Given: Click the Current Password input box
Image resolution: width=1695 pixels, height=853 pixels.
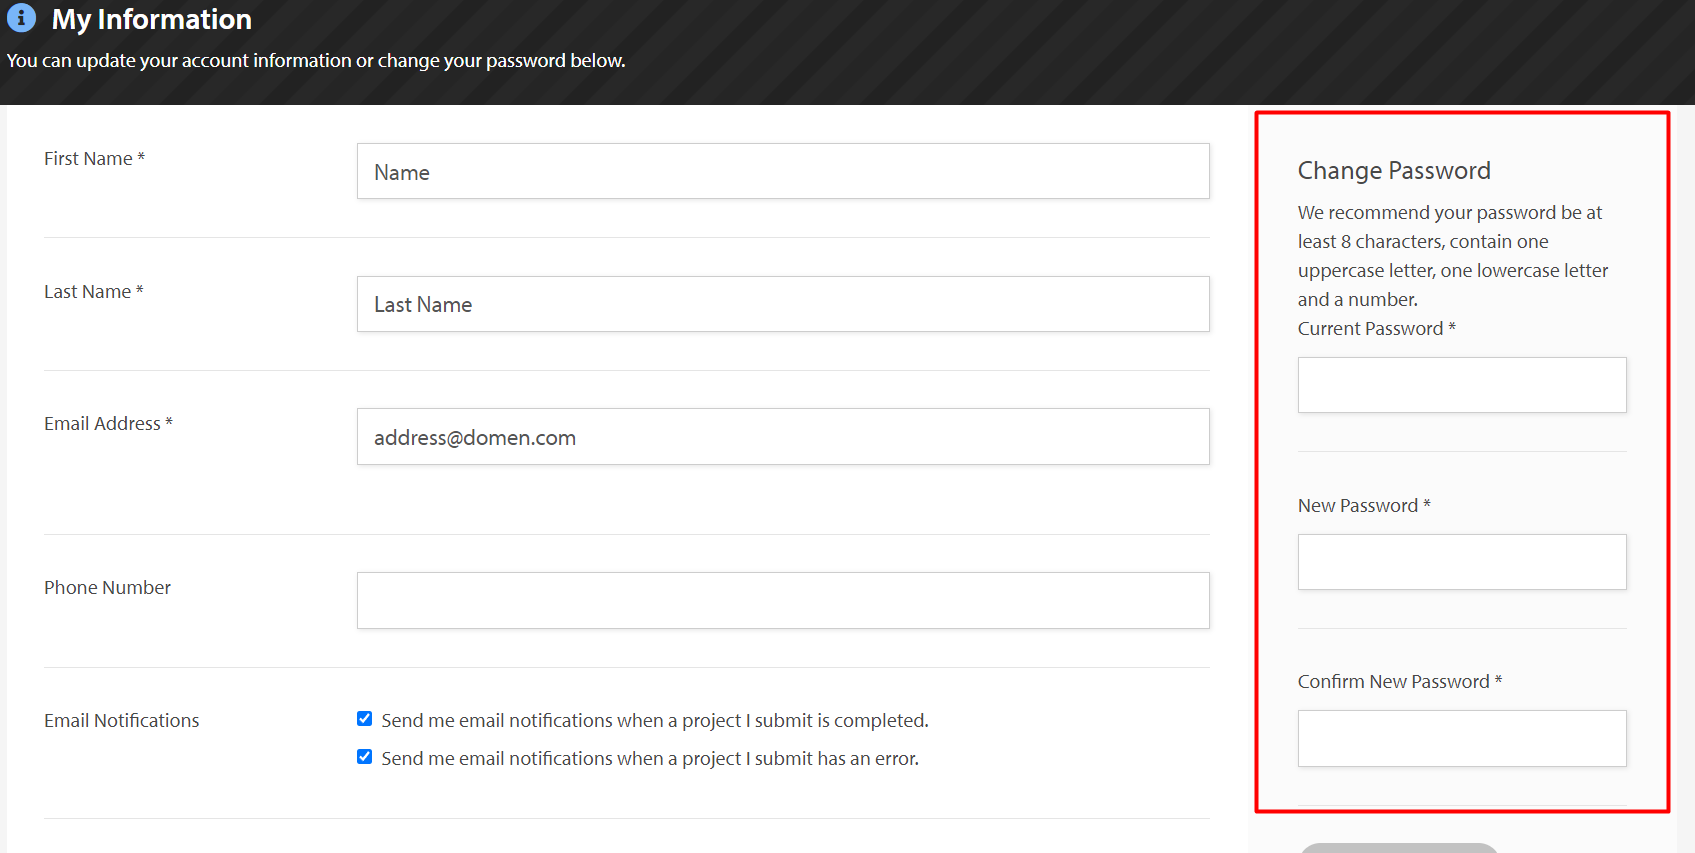Looking at the screenshot, I should (x=1462, y=385).
